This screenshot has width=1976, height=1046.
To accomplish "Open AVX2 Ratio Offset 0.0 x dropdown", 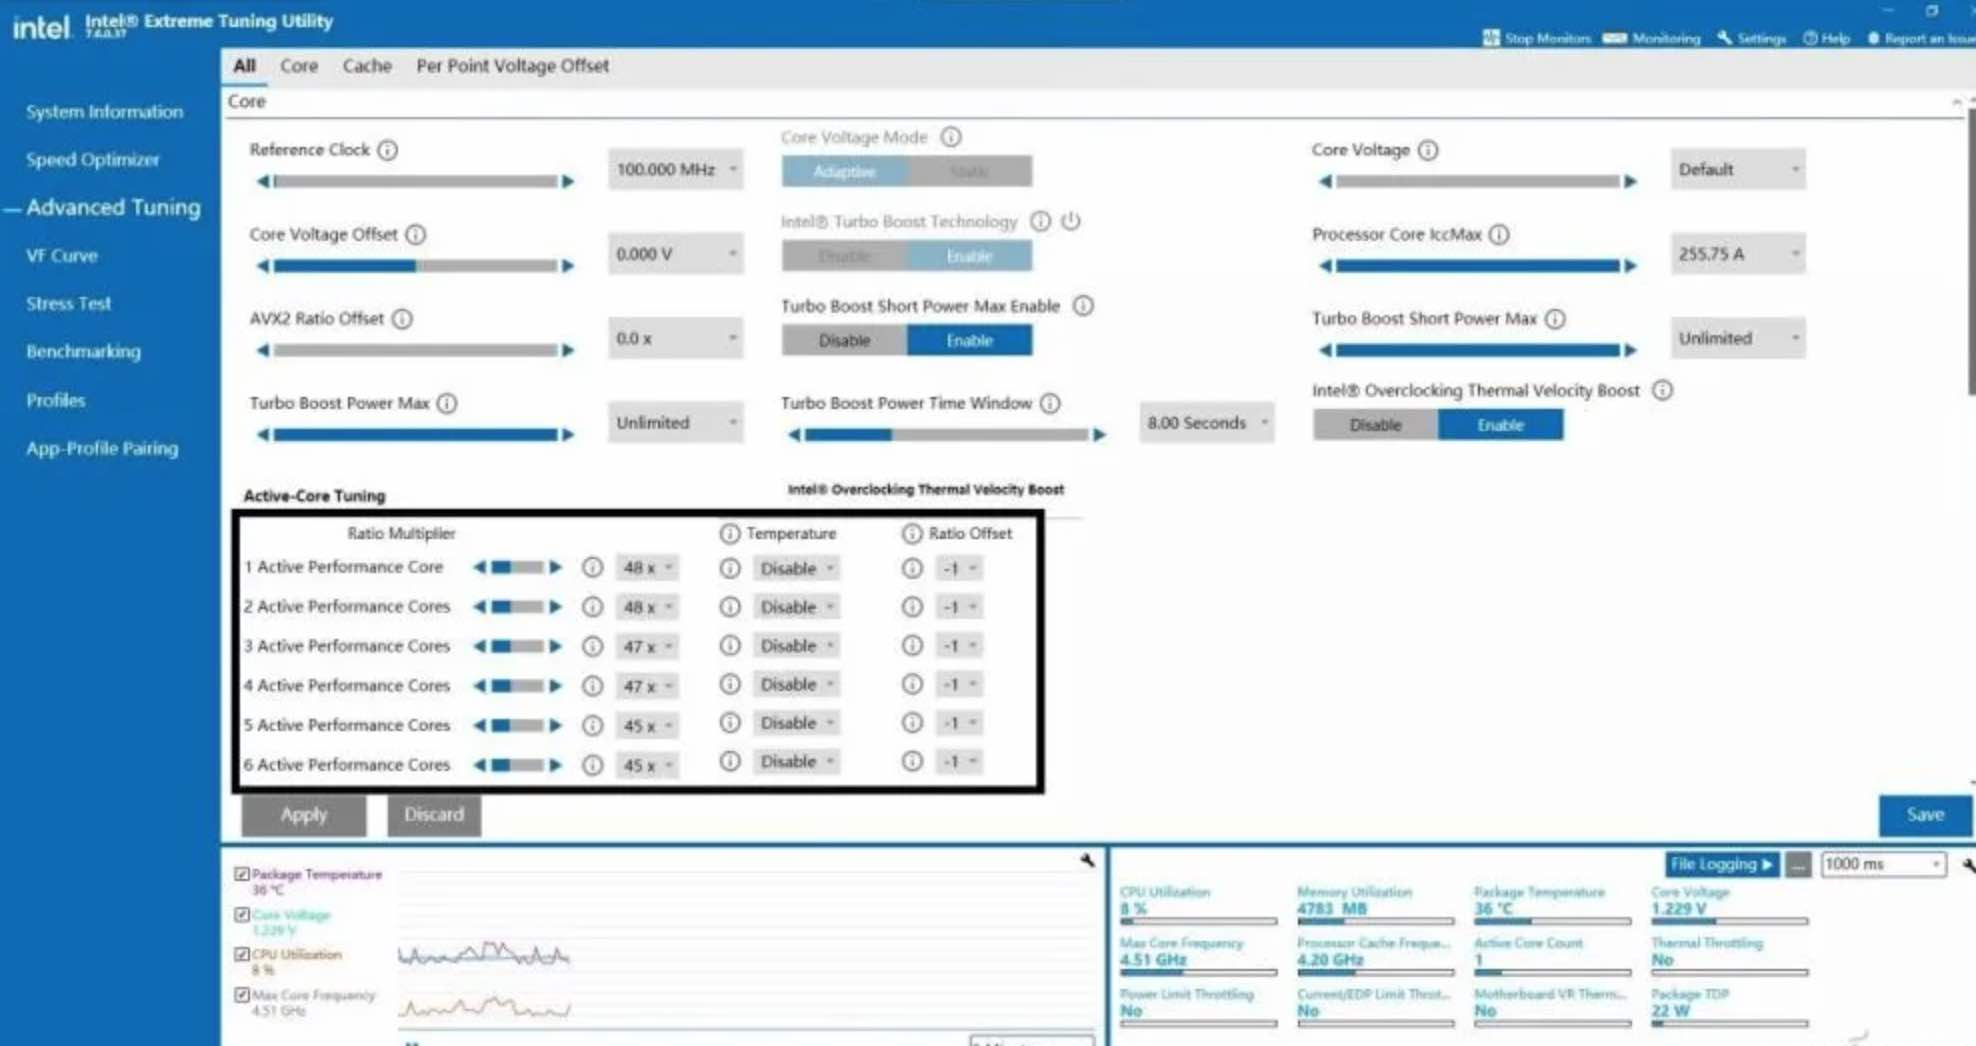I will coord(675,339).
